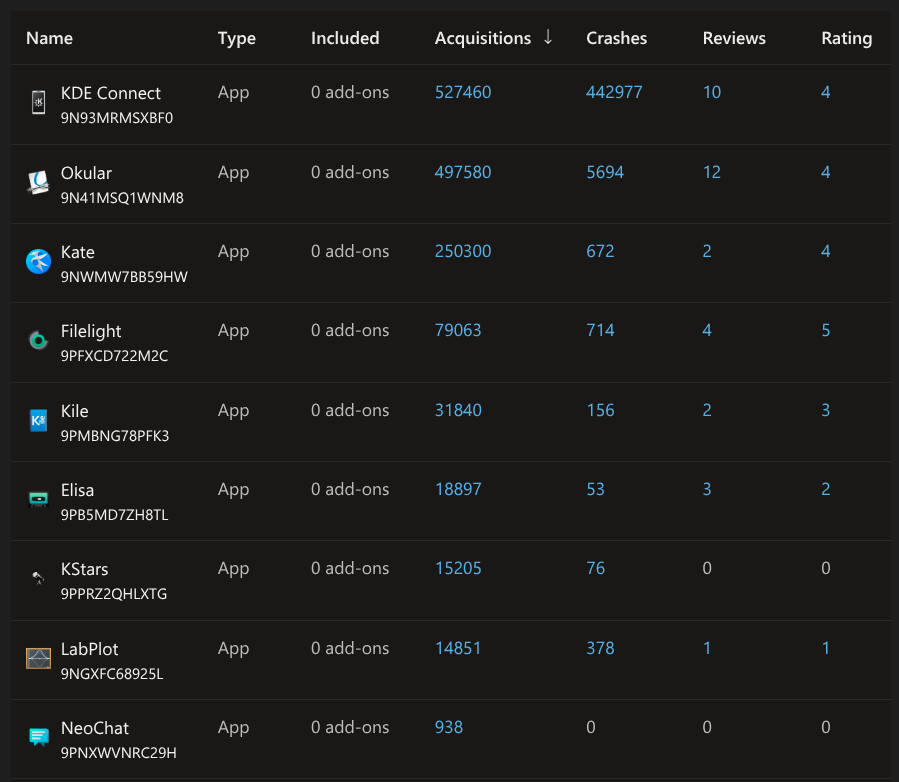The width and height of the screenshot is (899, 782).
Task: Open KDE Connect reviews count 10
Action: click(712, 92)
